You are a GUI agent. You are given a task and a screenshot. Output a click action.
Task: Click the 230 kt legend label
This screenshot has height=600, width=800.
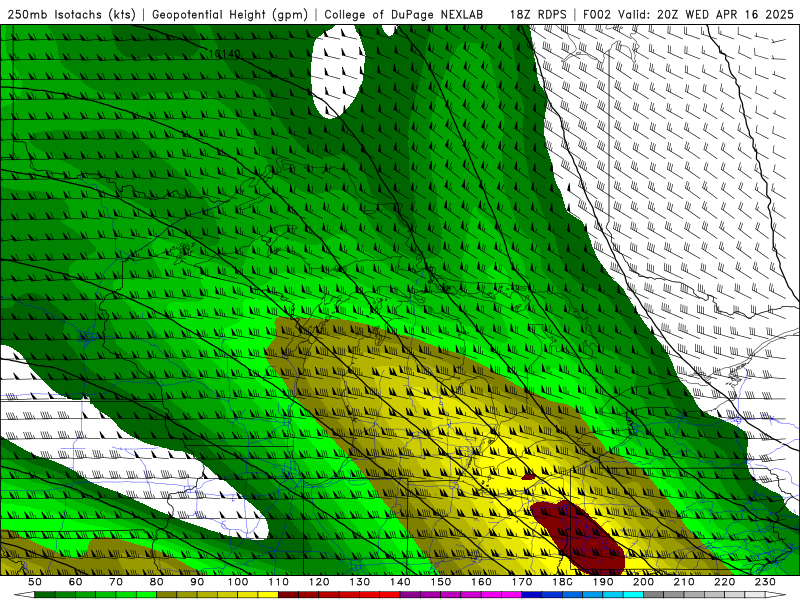(765, 582)
